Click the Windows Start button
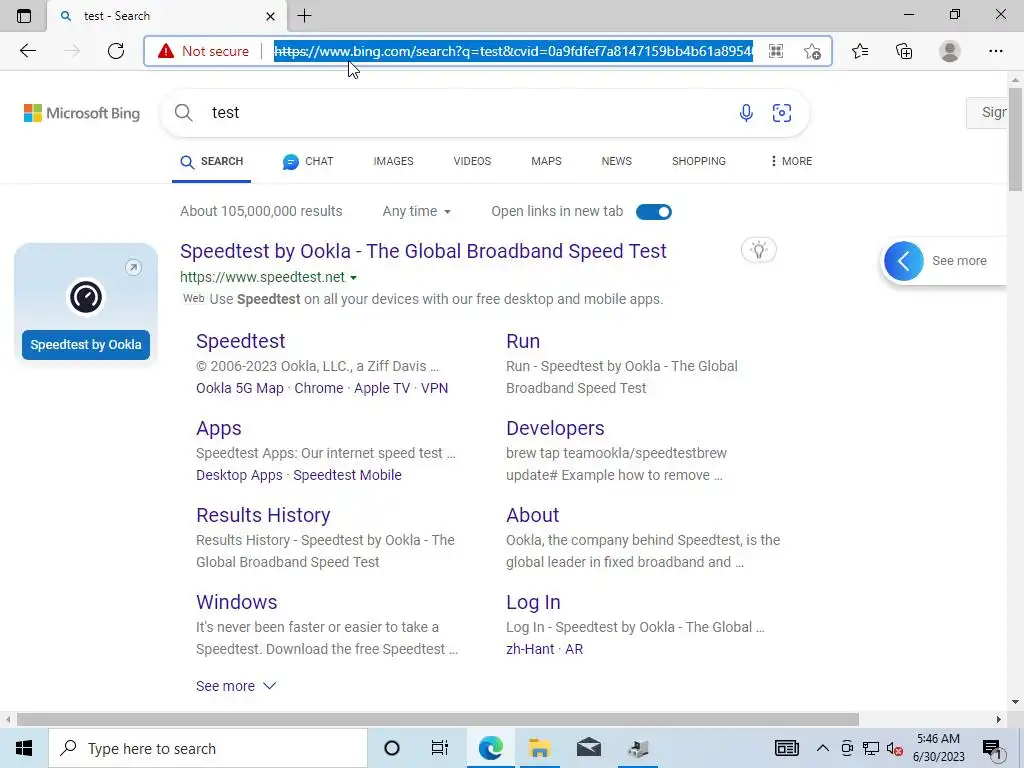 click(x=24, y=748)
